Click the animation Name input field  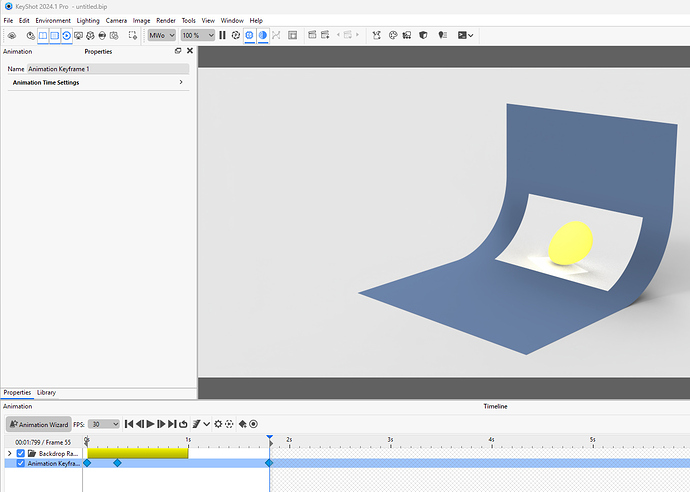(108, 69)
